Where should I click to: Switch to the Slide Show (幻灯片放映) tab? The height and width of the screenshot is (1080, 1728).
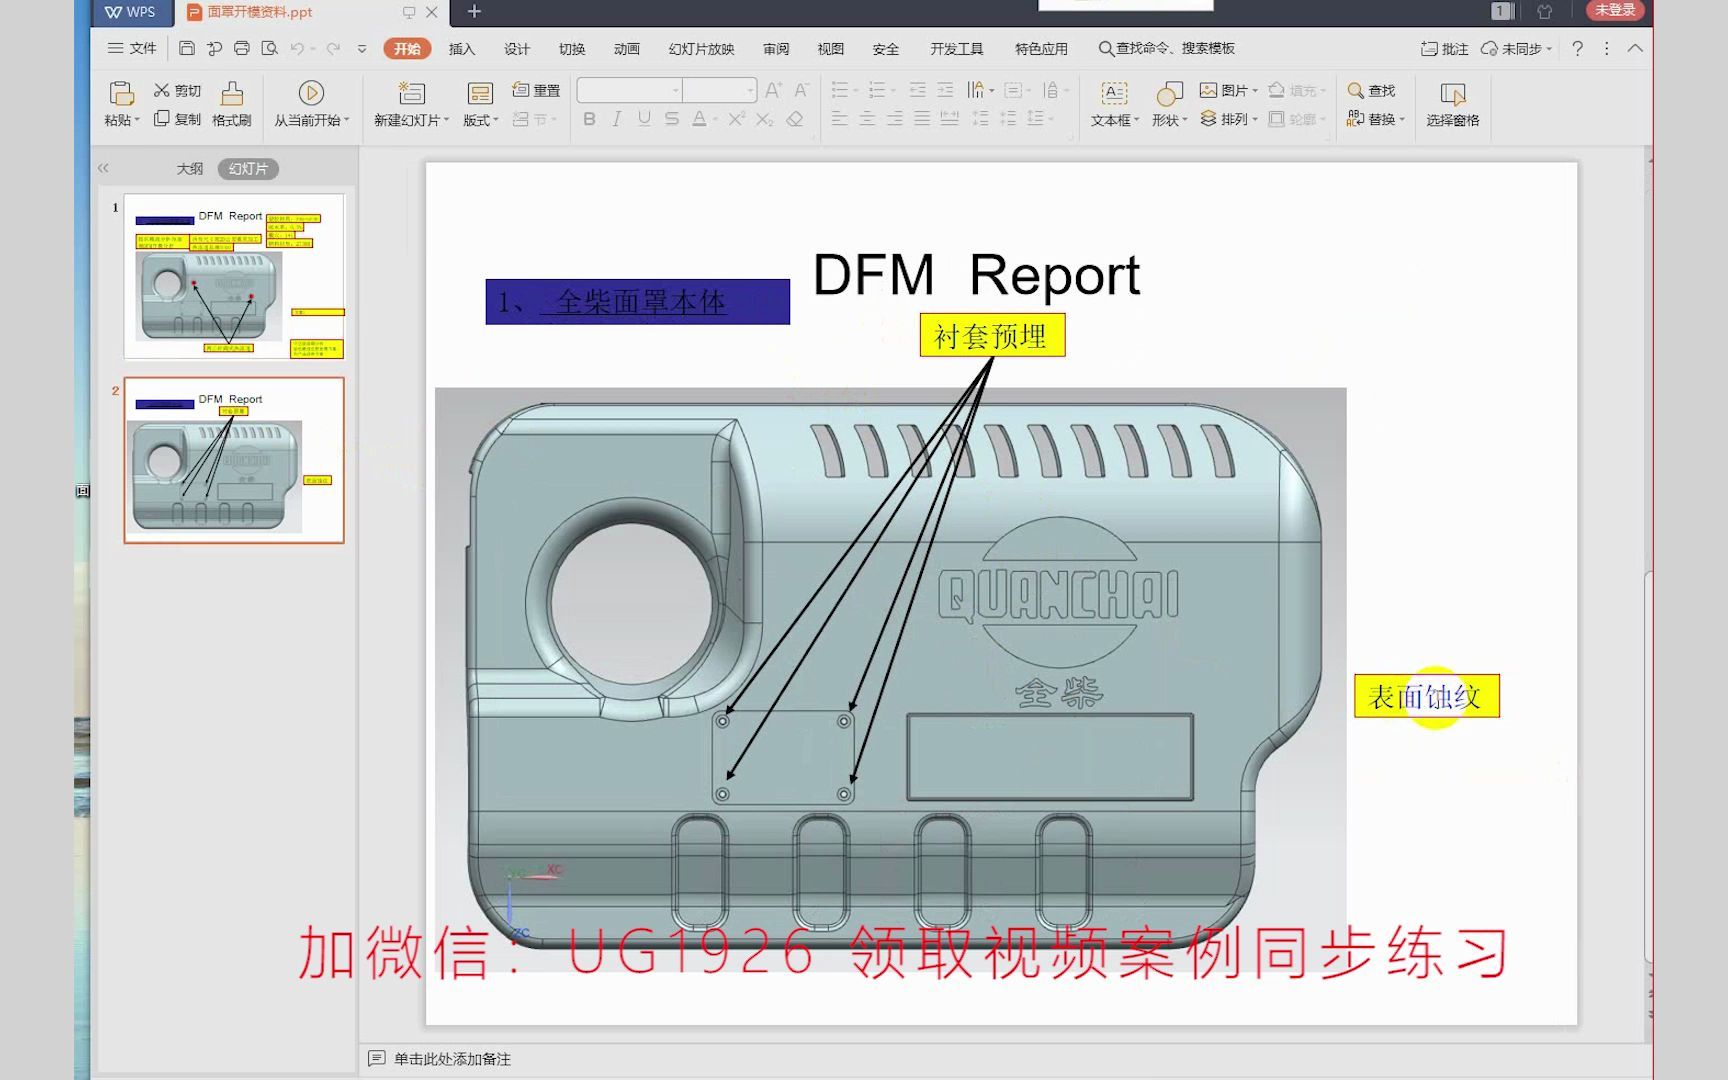[702, 48]
